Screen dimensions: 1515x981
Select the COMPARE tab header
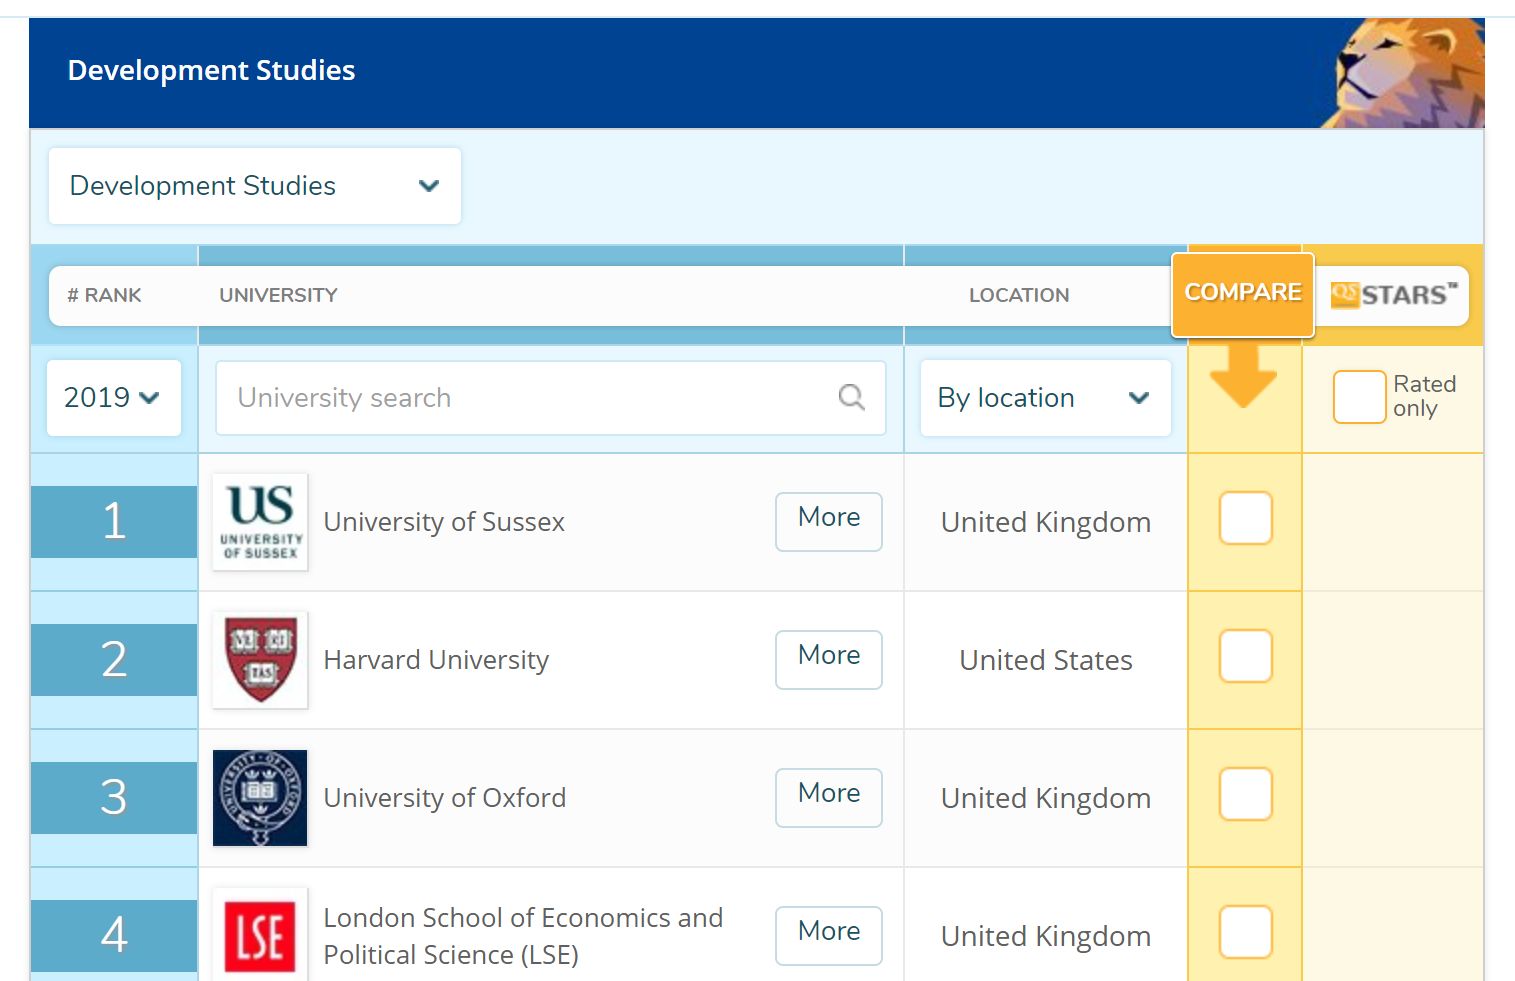[x=1243, y=294]
